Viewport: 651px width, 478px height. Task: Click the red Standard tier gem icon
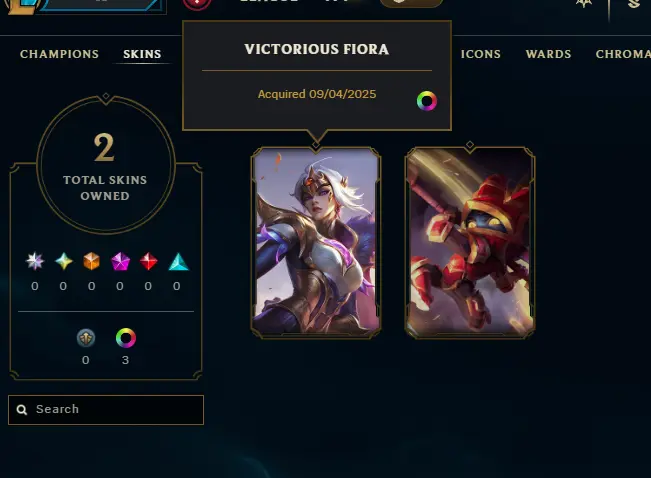point(148,261)
